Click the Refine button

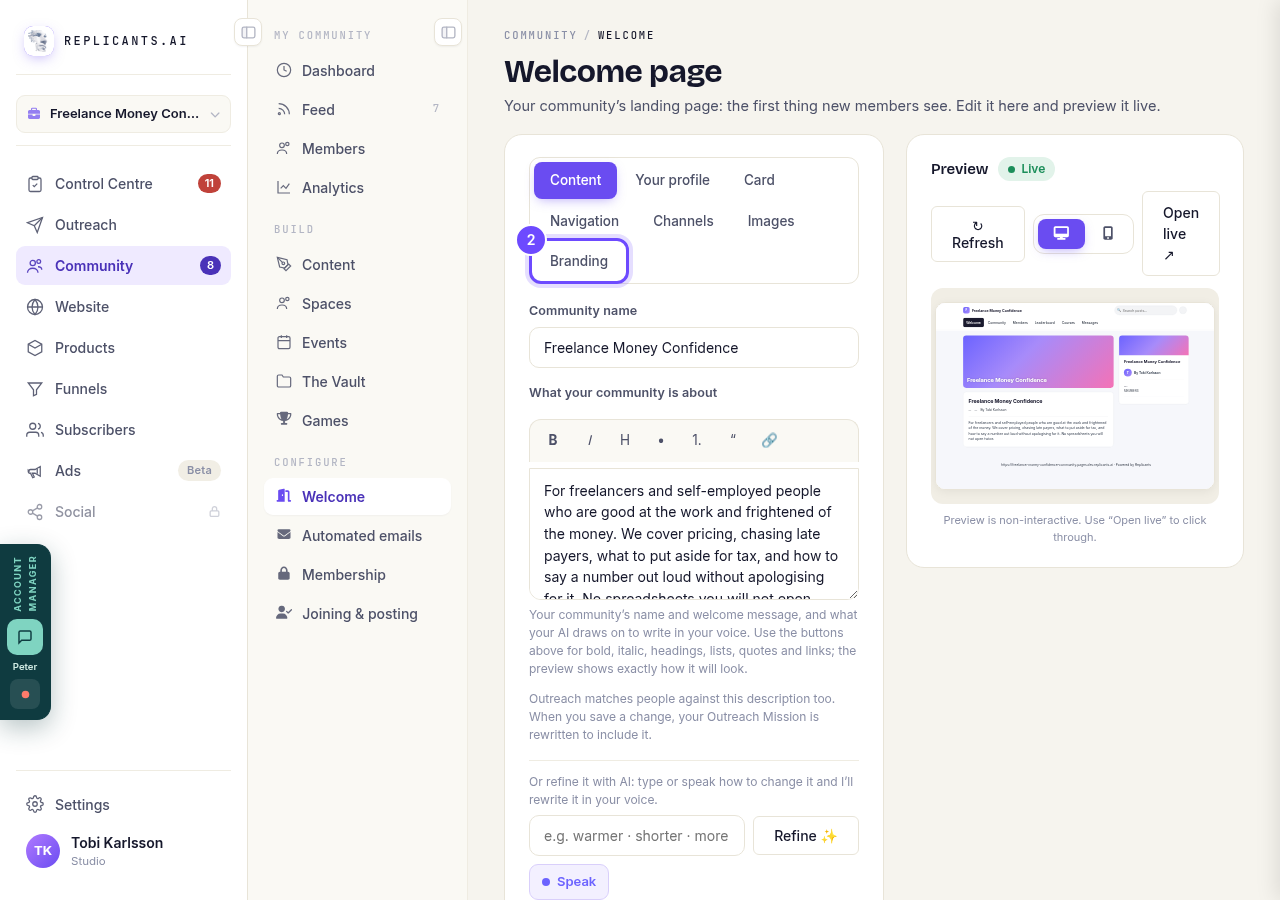(806, 836)
